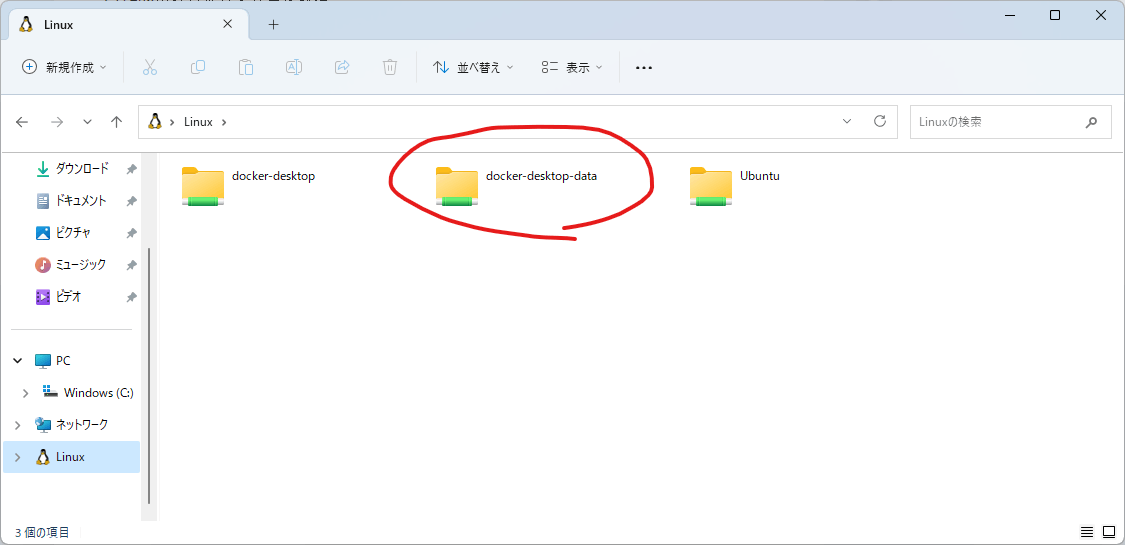This screenshot has height=545, width=1125.
Task: Refresh the current folder view
Action: coord(880,121)
